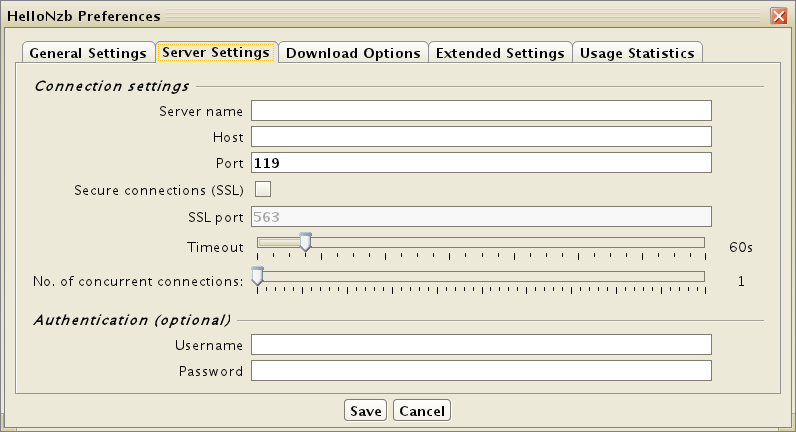Click the concurrent connections value 1
This screenshot has width=796, height=432.
click(x=741, y=281)
